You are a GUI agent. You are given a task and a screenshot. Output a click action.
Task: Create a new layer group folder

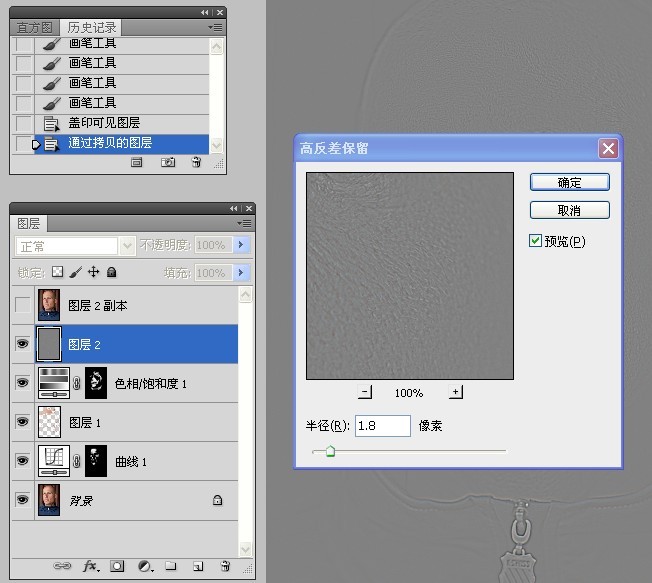[x=170, y=566]
